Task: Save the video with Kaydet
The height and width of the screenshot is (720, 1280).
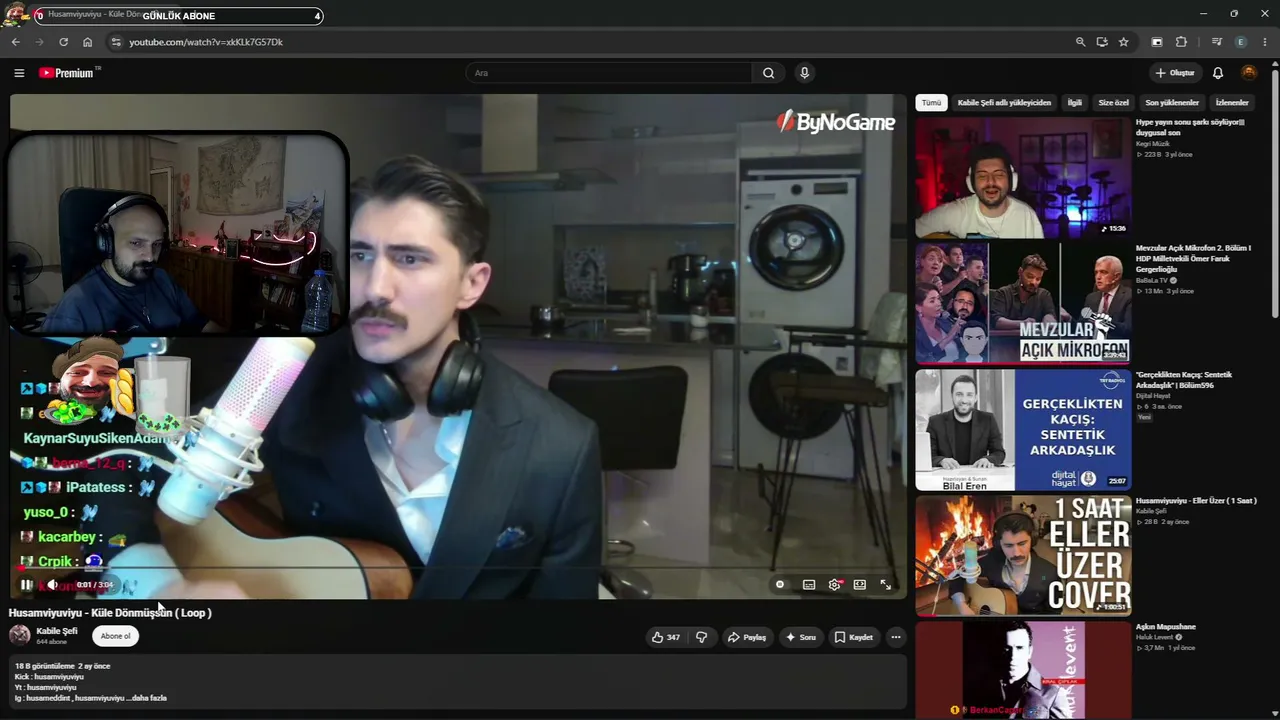Action: click(854, 637)
